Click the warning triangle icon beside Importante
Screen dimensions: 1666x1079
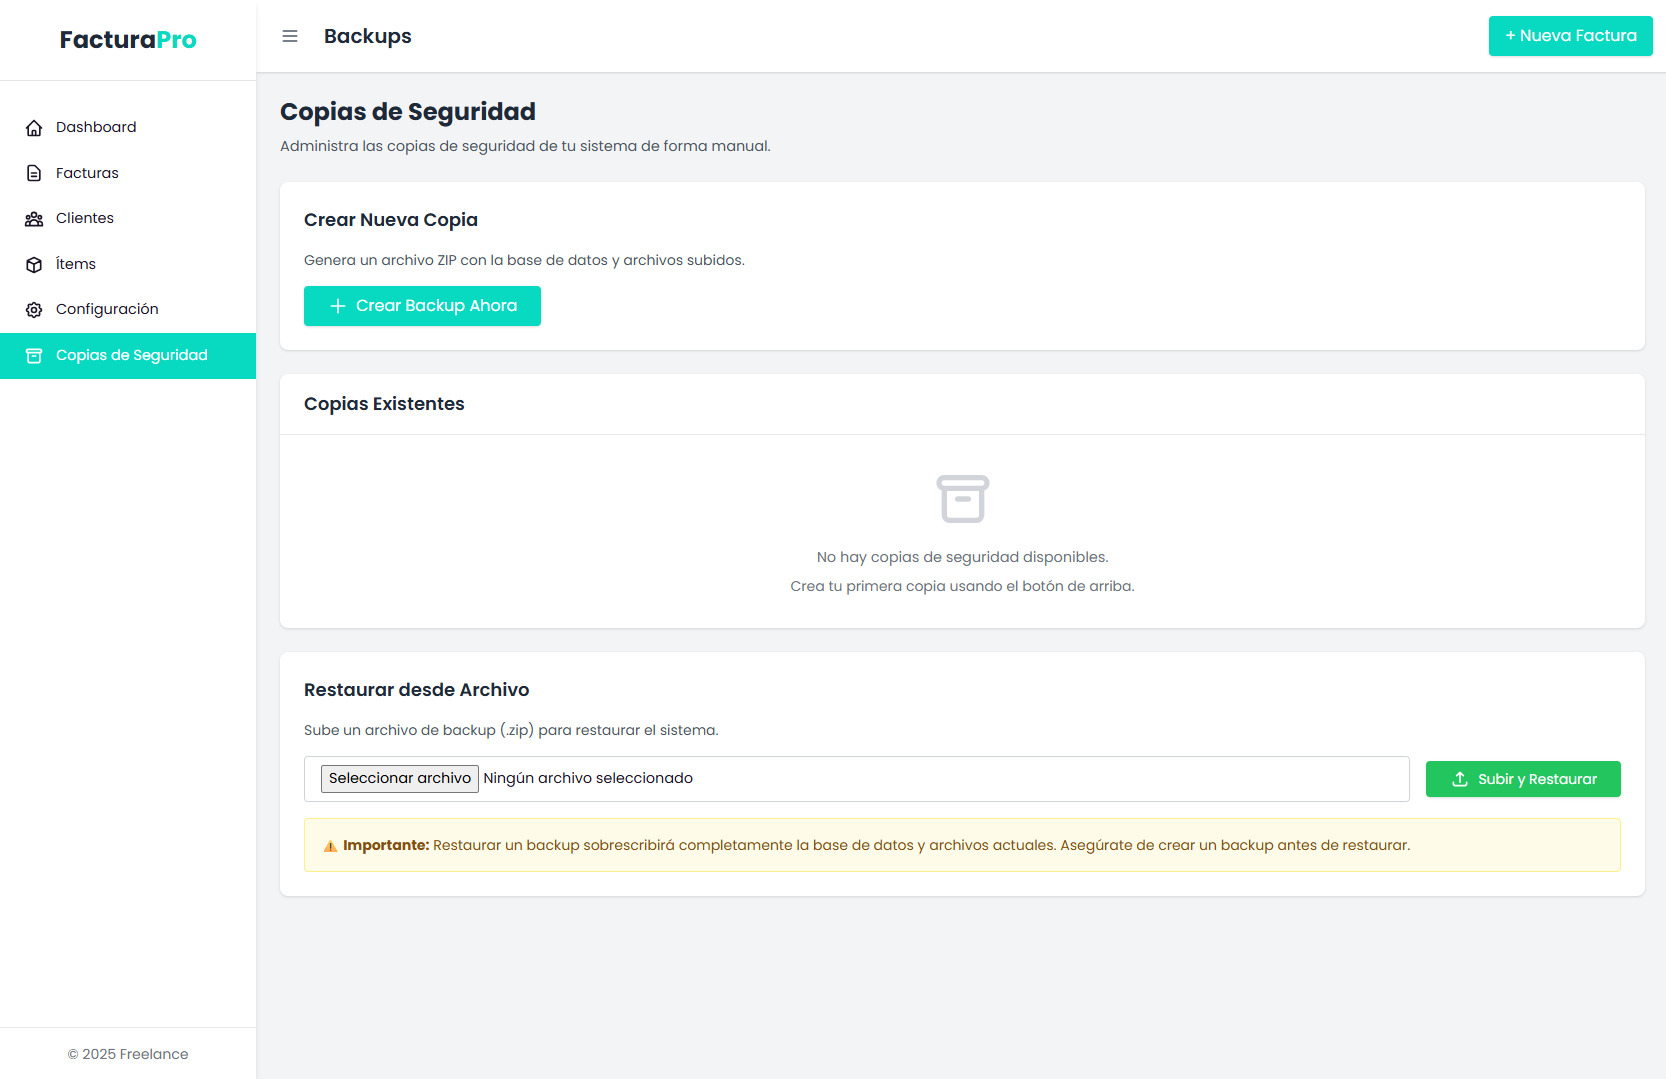point(330,846)
